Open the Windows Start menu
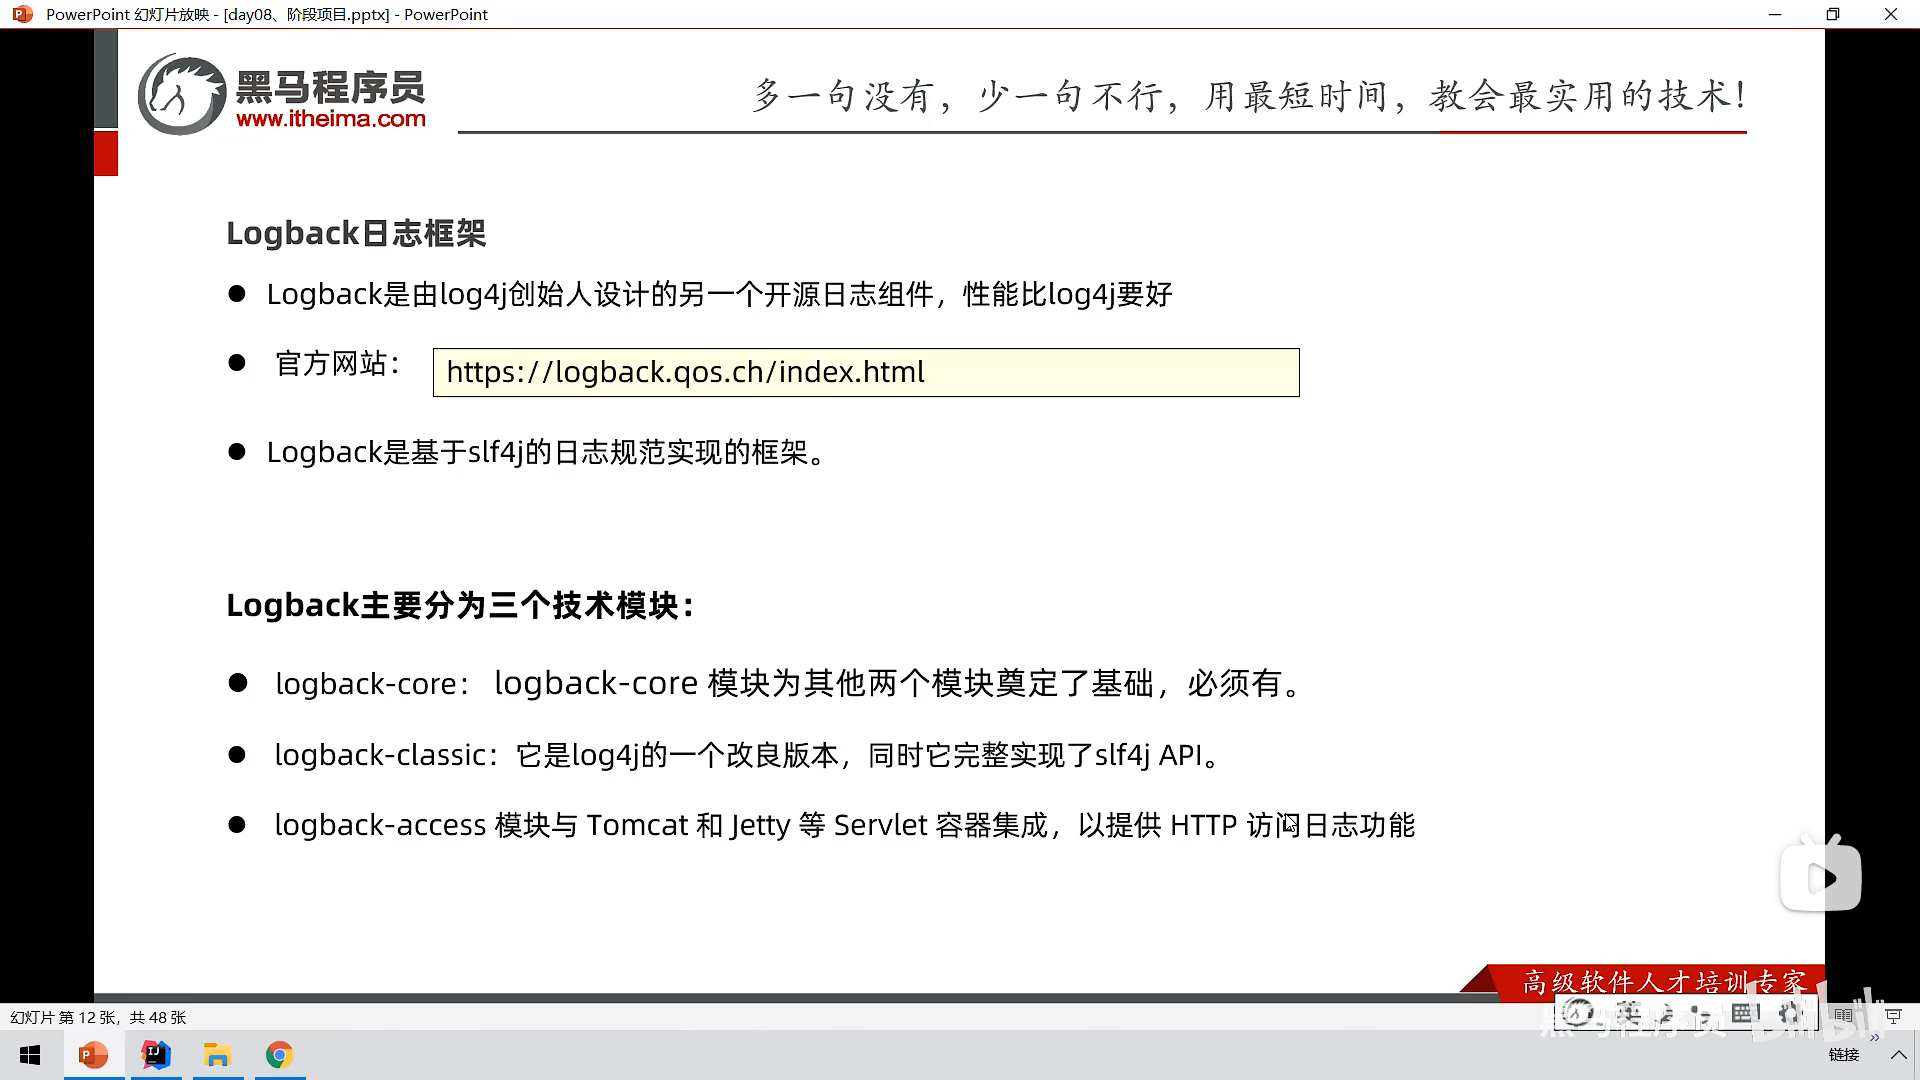 (30, 1055)
